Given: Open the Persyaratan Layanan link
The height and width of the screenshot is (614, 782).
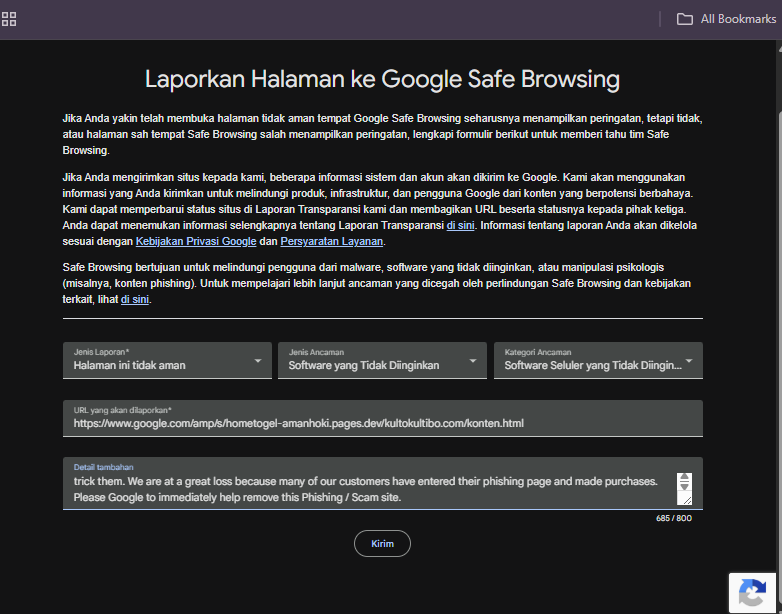Looking at the screenshot, I should (x=332, y=241).
